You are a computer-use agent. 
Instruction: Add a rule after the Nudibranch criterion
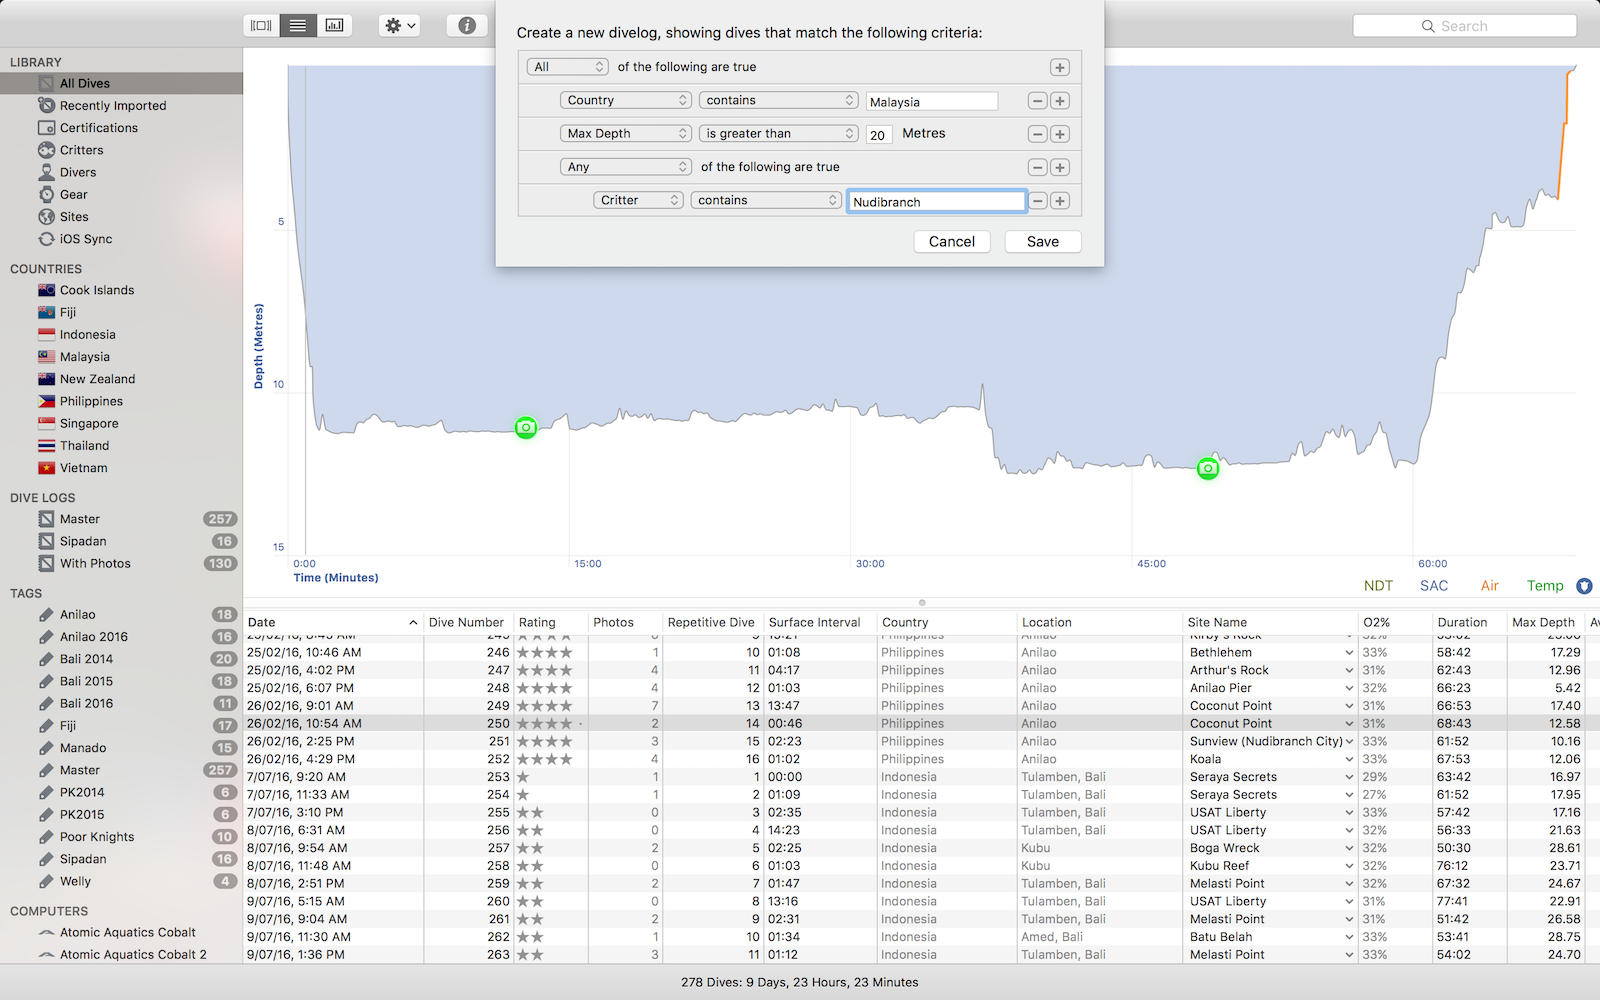[1060, 201]
